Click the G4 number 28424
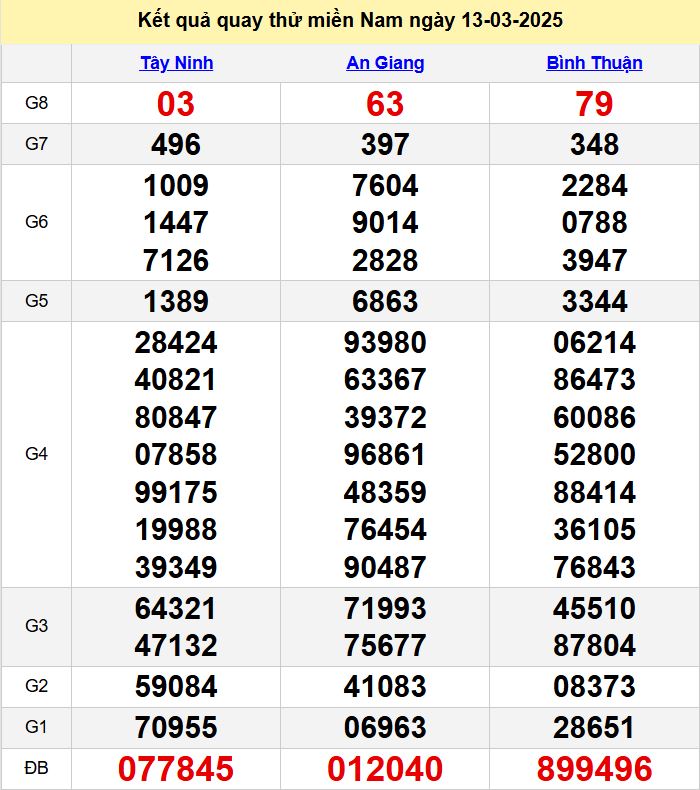This screenshot has width=700, height=790. [x=176, y=343]
